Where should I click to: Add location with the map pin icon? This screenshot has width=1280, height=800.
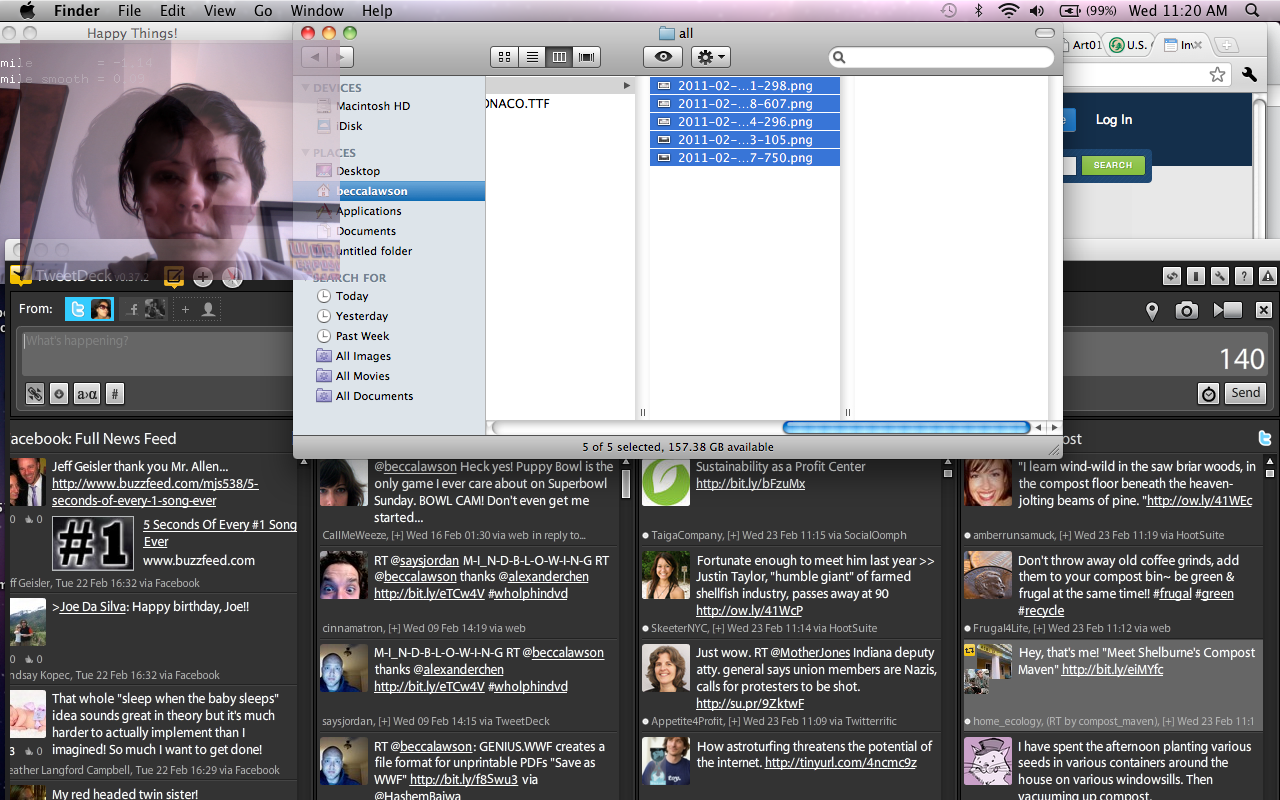[x=1152, y=311]
